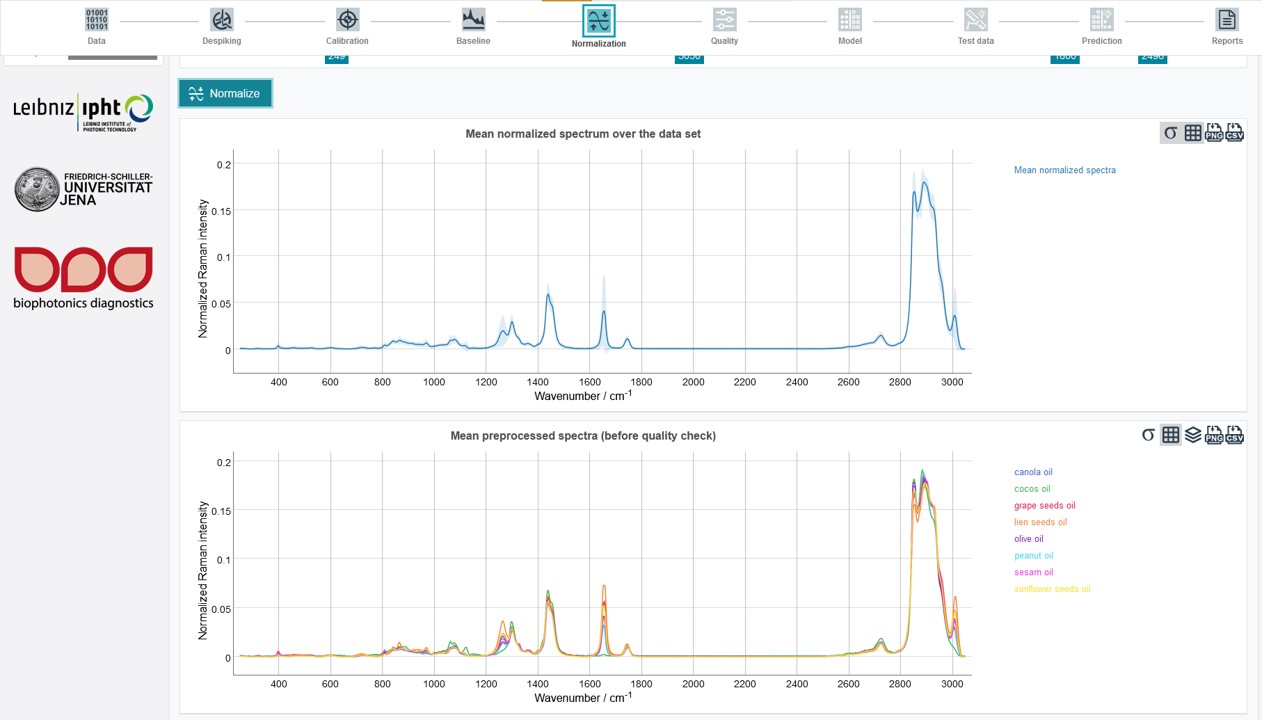The height and width of the screenshot is (720, 1262).
Task: Toggle olive oil legend entry
Action: pyautogui.click(x=1029, y=539)
